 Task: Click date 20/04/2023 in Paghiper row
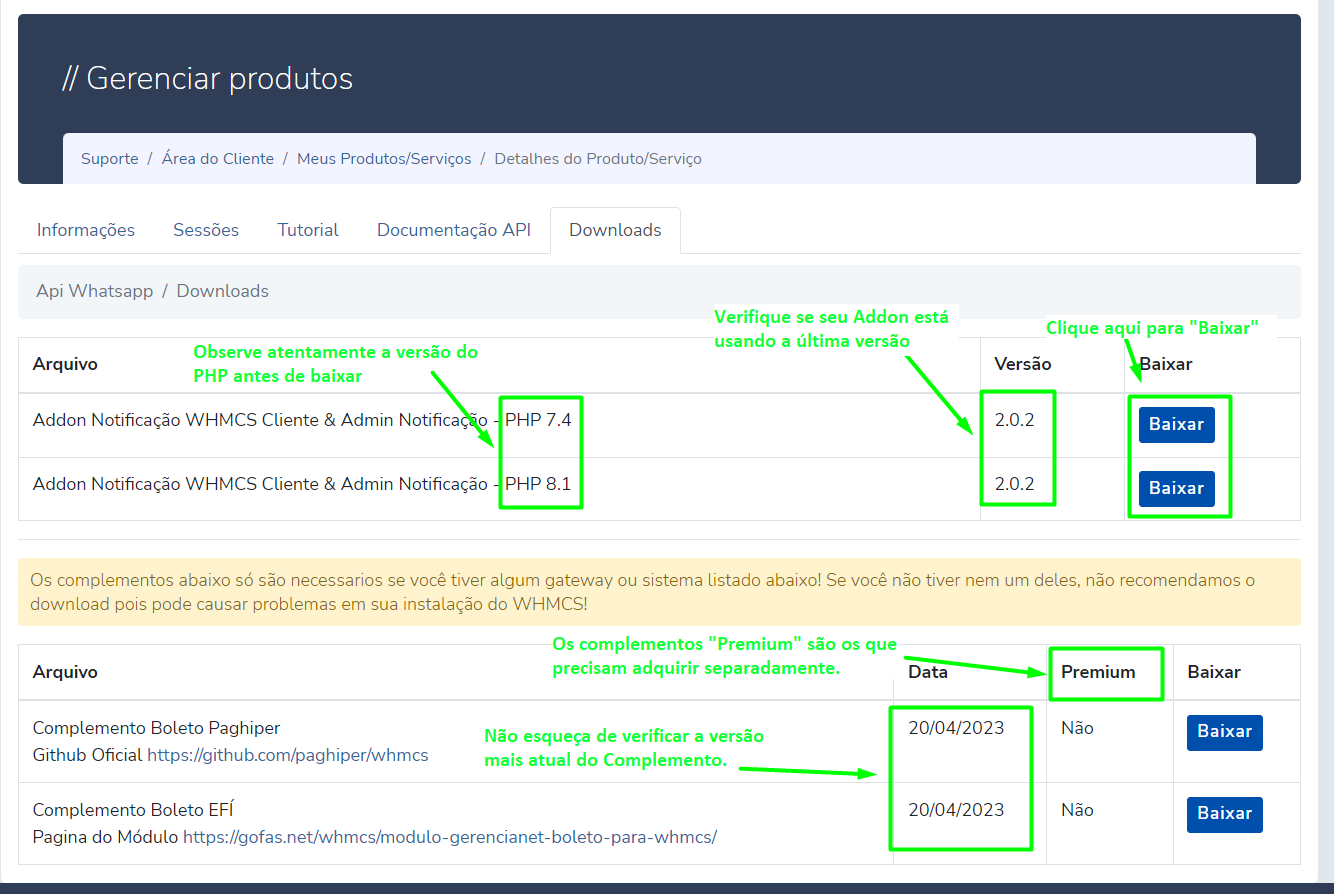pos(956,728)
